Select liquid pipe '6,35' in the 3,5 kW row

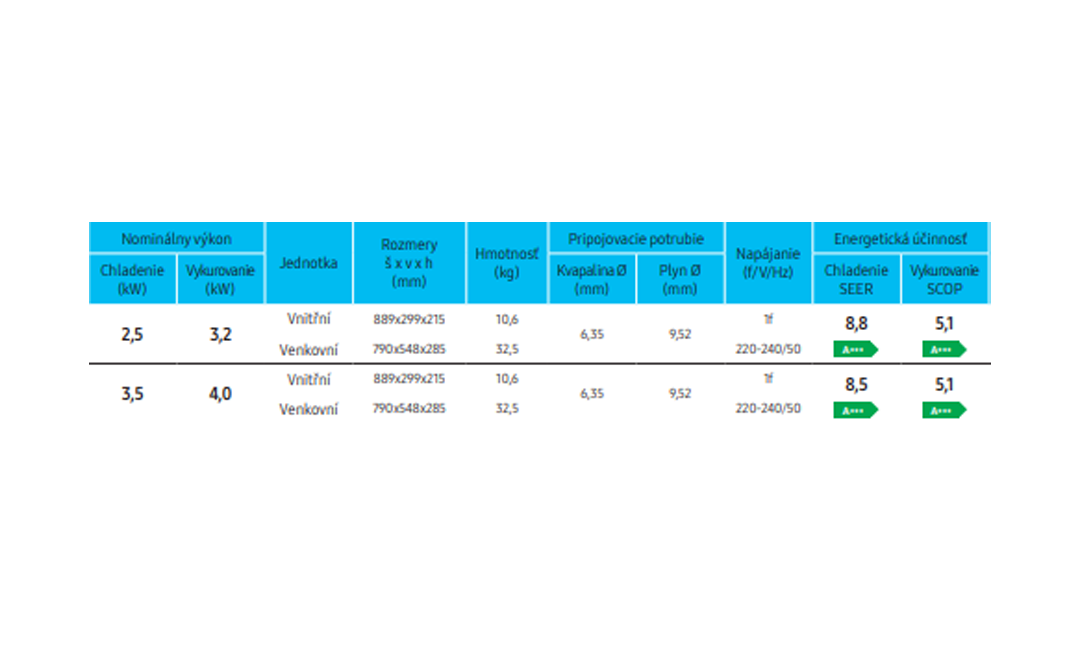tap(592, 394)
